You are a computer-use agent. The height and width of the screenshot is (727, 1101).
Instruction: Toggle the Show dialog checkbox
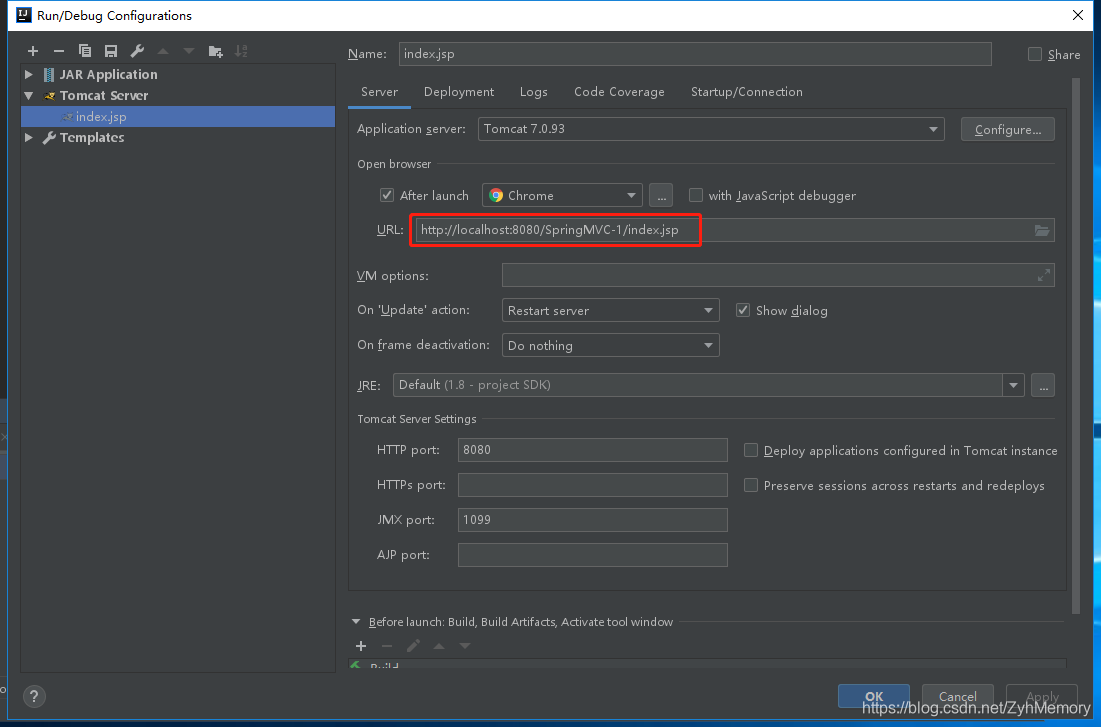(x=743, y=310)
